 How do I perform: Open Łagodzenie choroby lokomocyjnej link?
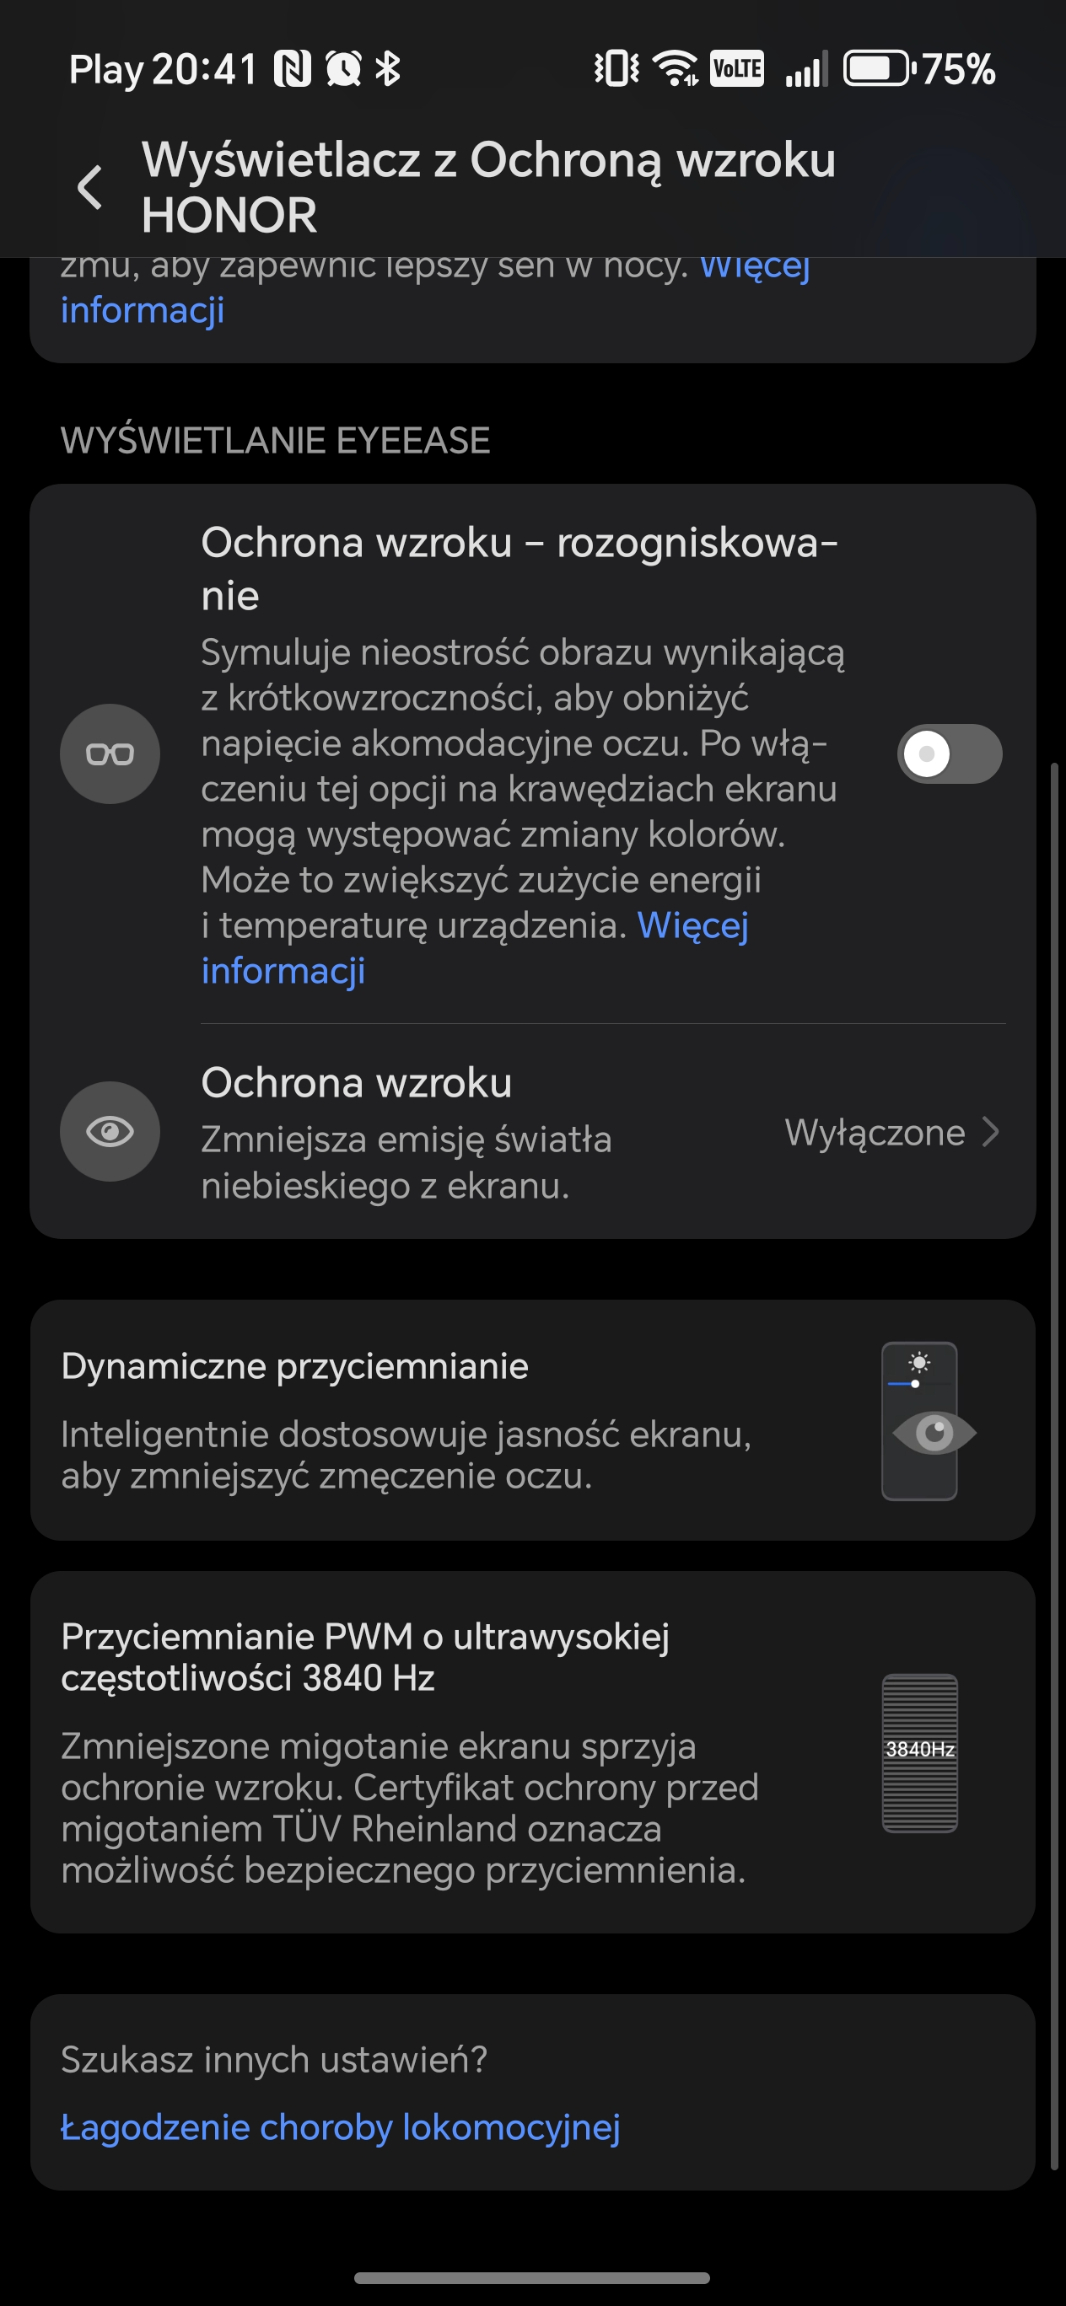(340, 2127)
